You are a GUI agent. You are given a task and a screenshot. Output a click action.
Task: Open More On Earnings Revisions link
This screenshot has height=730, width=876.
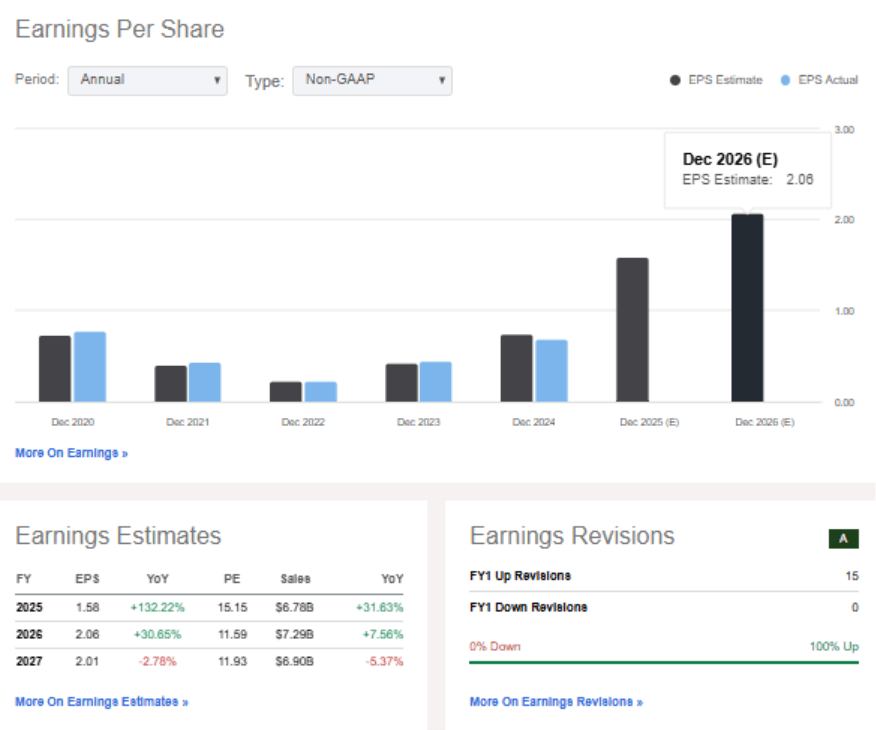coord(556,702)
